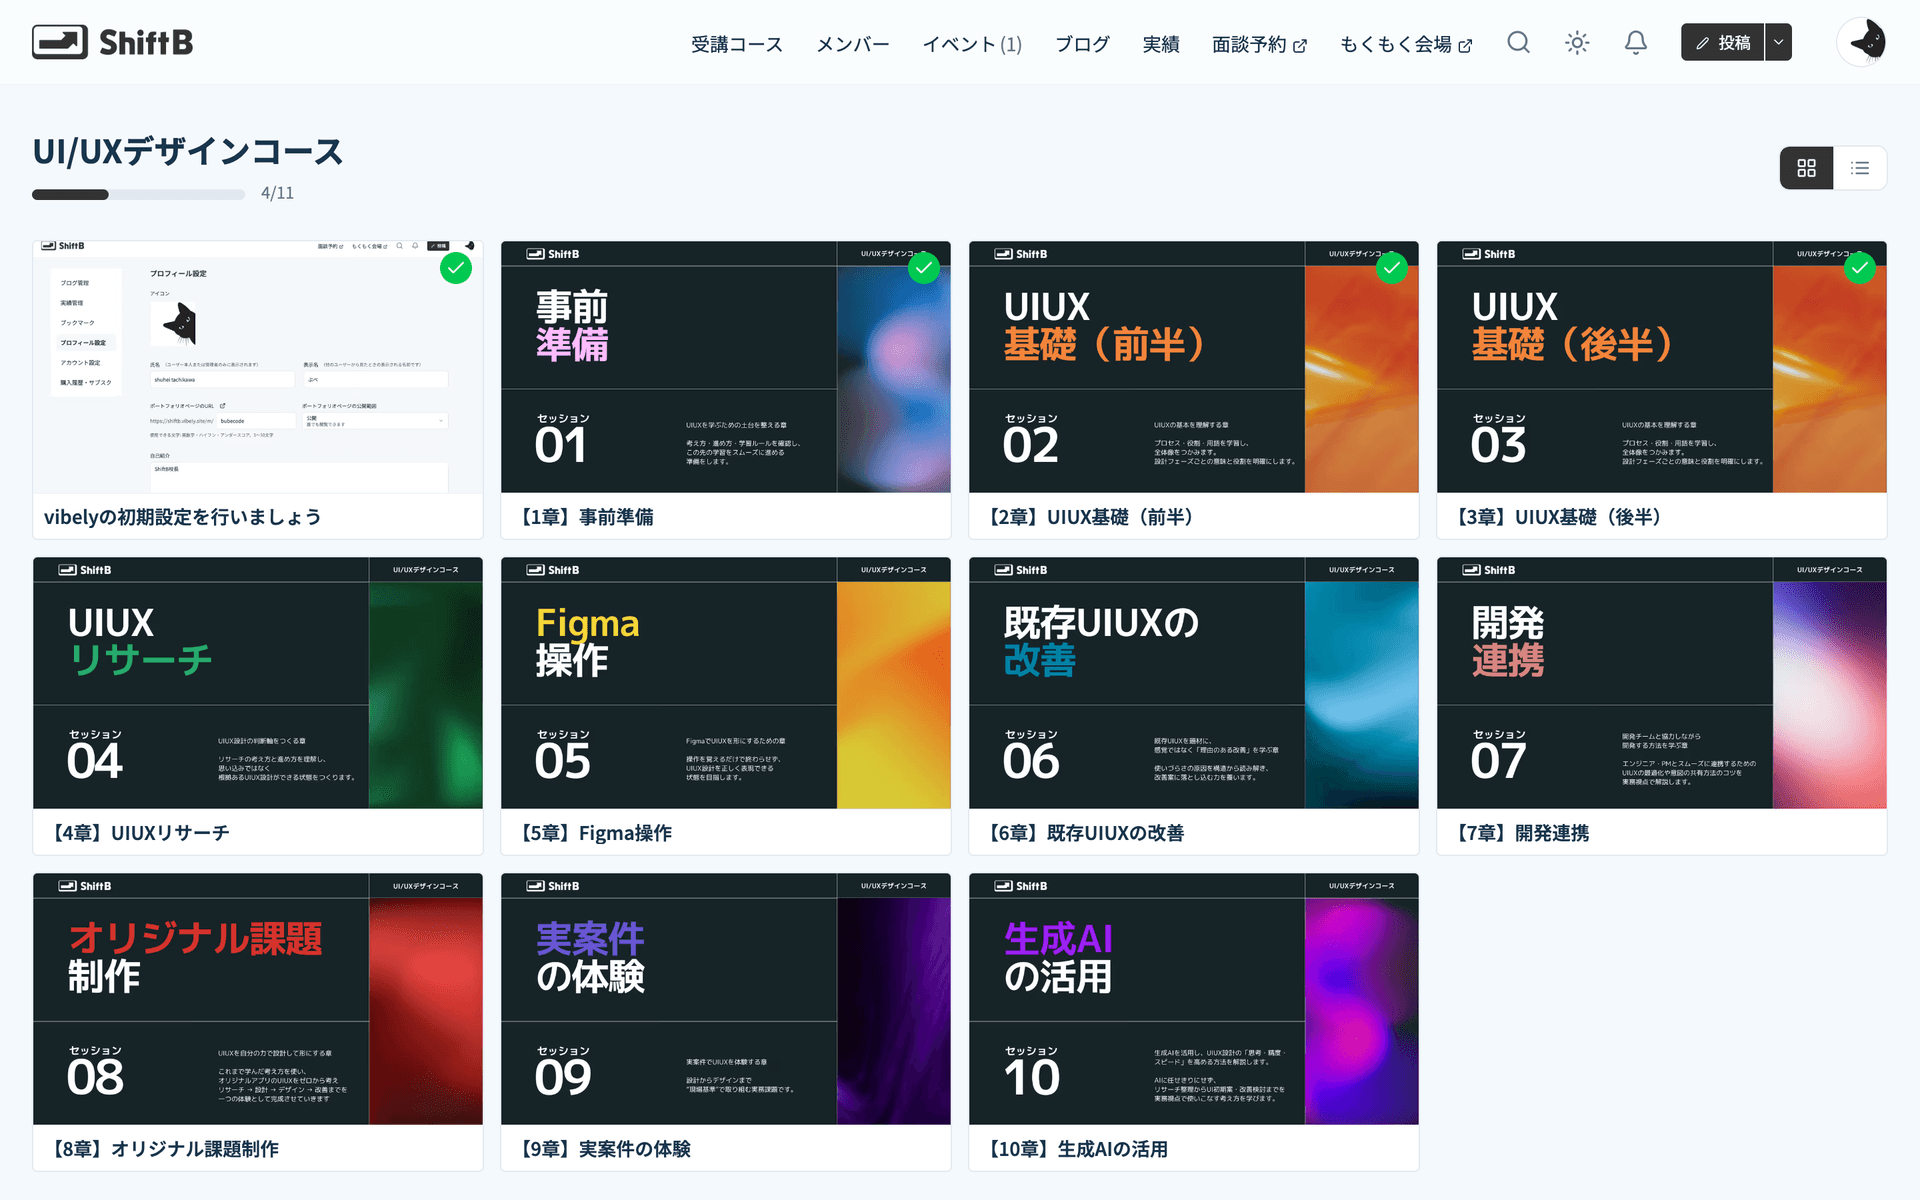Click 【4章】UIUXリサーチ title text
This screenshot has height=1200, width=1920.
click(139, 833)
